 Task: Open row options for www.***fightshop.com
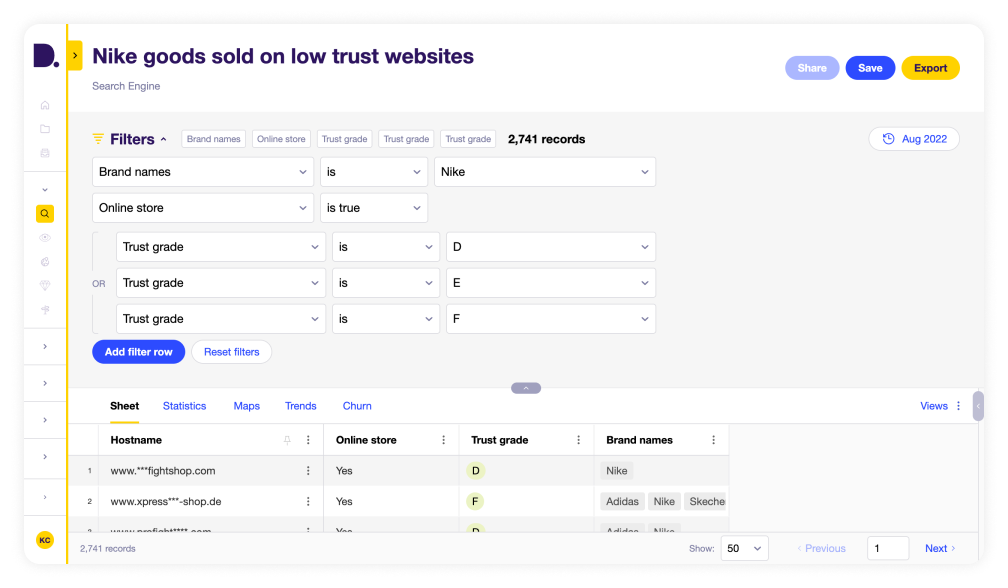pyautogui.click(x=308, y=471)
